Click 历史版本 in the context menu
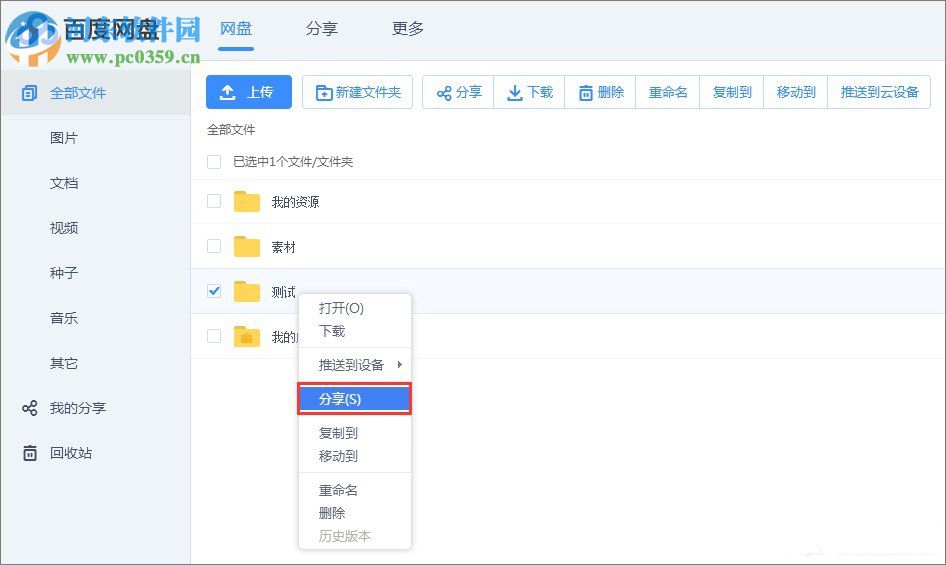946x565 pixels. [355, 536]
